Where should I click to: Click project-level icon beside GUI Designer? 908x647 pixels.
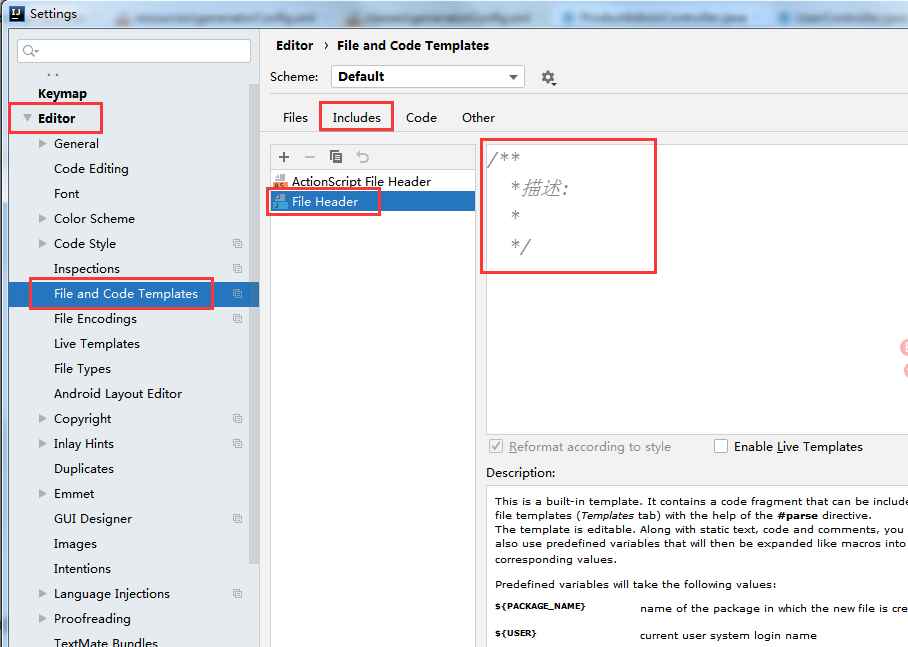(x=237, y=519)
